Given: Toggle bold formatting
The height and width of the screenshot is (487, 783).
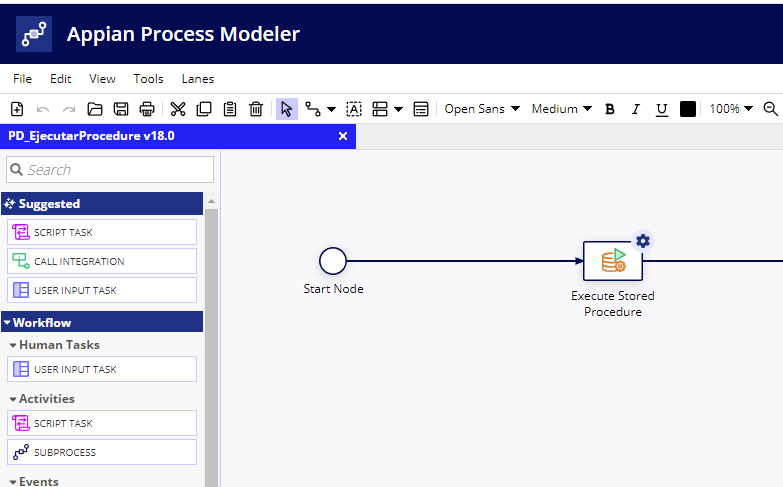Looking at the screenshot, I should (x=610, y=109).
